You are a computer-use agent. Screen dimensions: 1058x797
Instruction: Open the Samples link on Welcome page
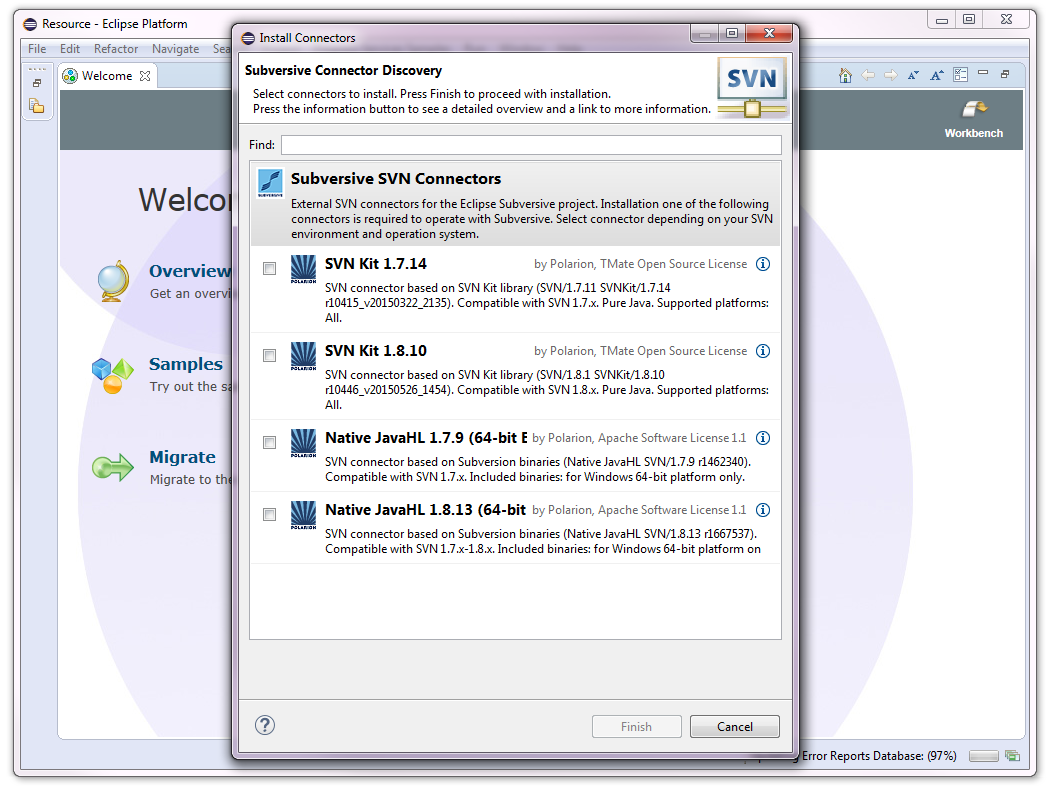(186, 364)
